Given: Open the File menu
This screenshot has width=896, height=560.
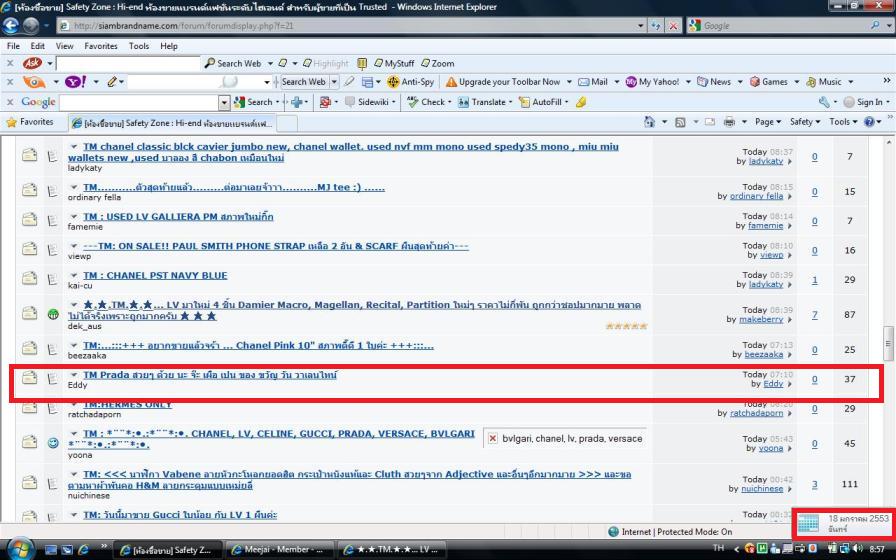Looking at the screenshot, I should click(x=13, y=46).
